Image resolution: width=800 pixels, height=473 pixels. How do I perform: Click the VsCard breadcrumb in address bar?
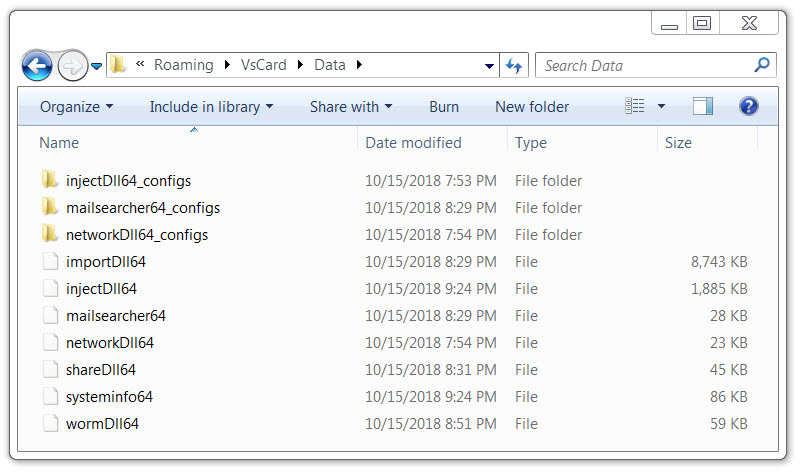pos(263,65)
